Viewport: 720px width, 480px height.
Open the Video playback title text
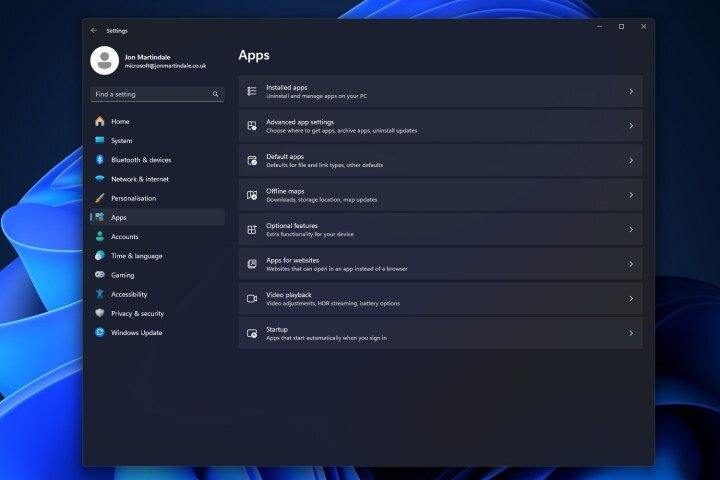coord(288,295)
